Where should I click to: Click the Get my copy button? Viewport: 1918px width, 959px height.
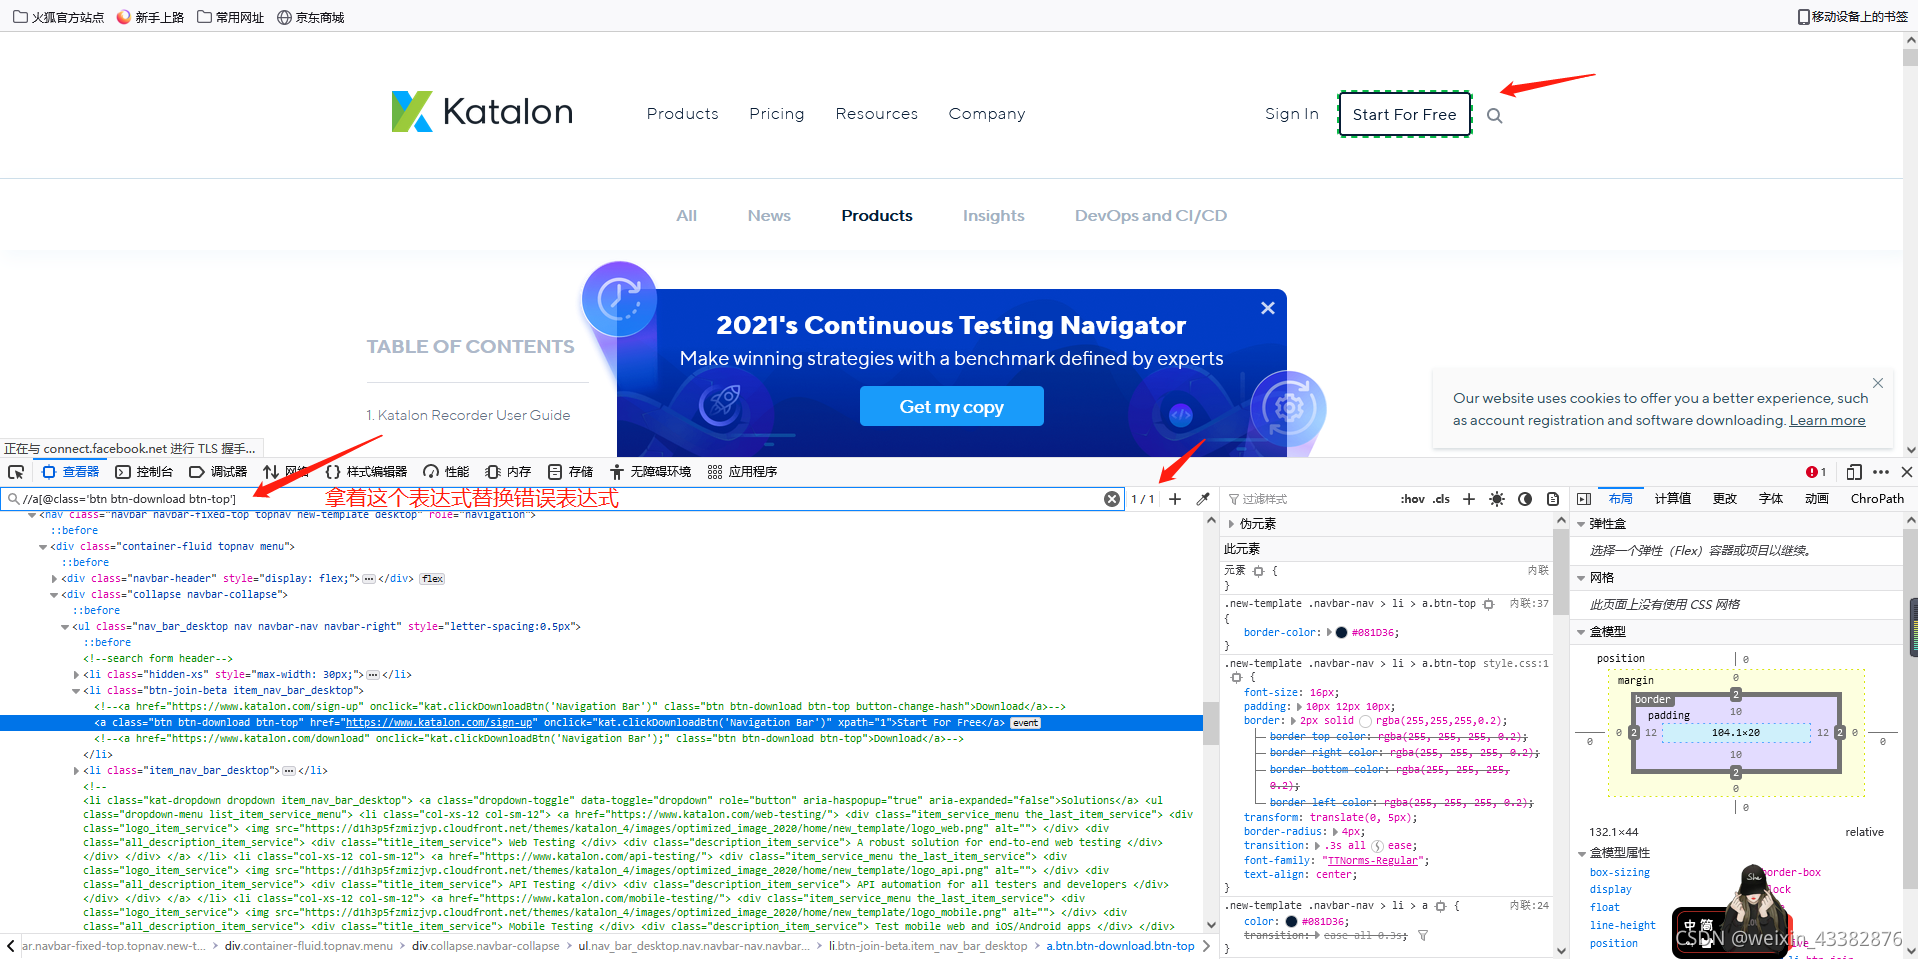[951, 407]
